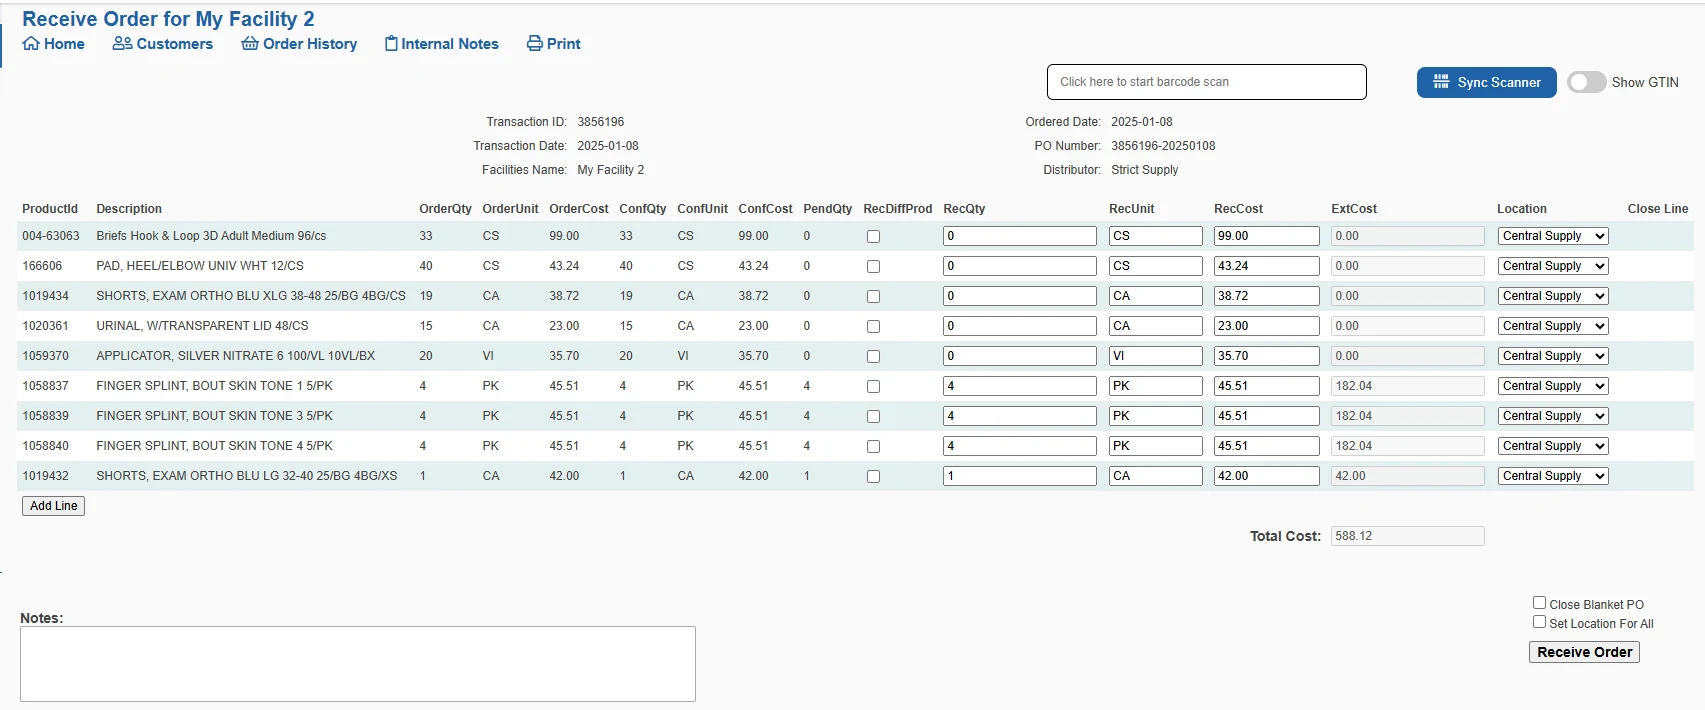This screenshot has width=1705, height=710.
Task: Click the Print link text
Action: pyautogui.click(x=564, y=44)
